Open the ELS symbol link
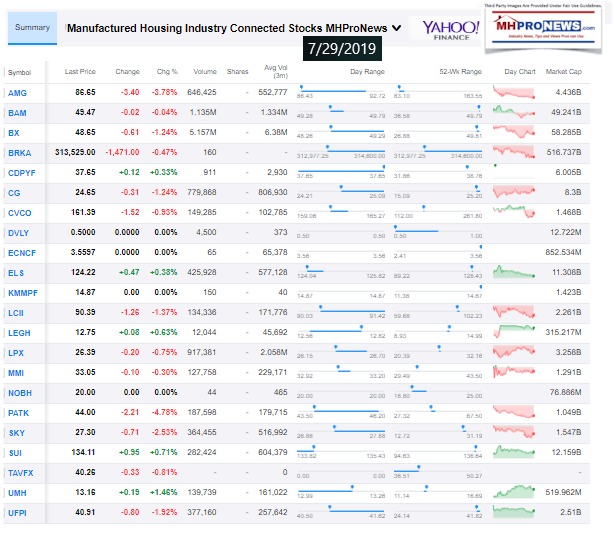This screenshot has height=543, width=614. pyautogui.click(x=16, y=273)
